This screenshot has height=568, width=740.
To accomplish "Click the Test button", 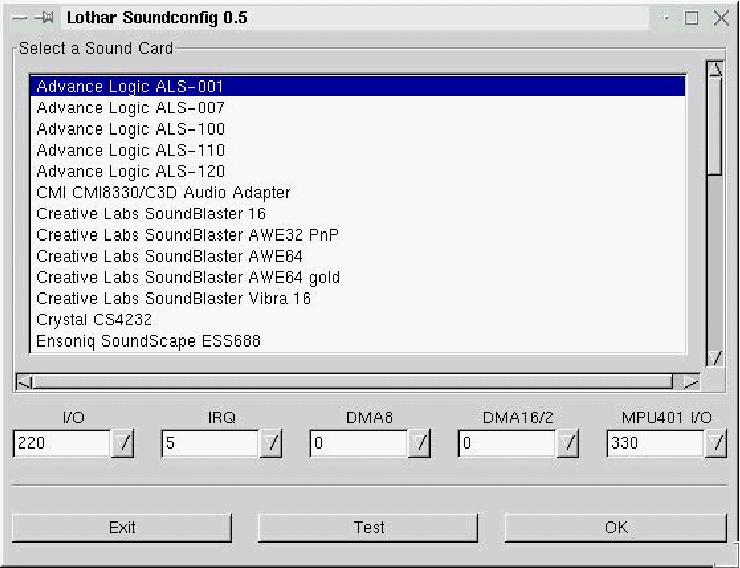I will point(368,527).
